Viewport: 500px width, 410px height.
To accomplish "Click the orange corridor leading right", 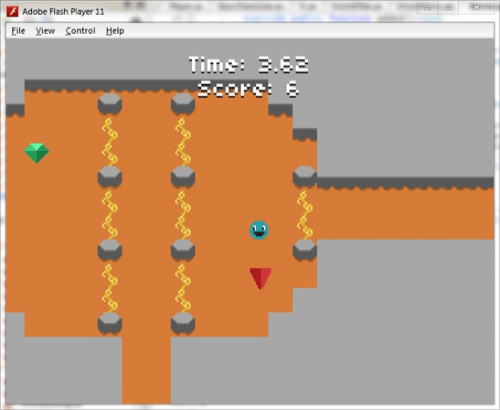I will pos(405,214).
